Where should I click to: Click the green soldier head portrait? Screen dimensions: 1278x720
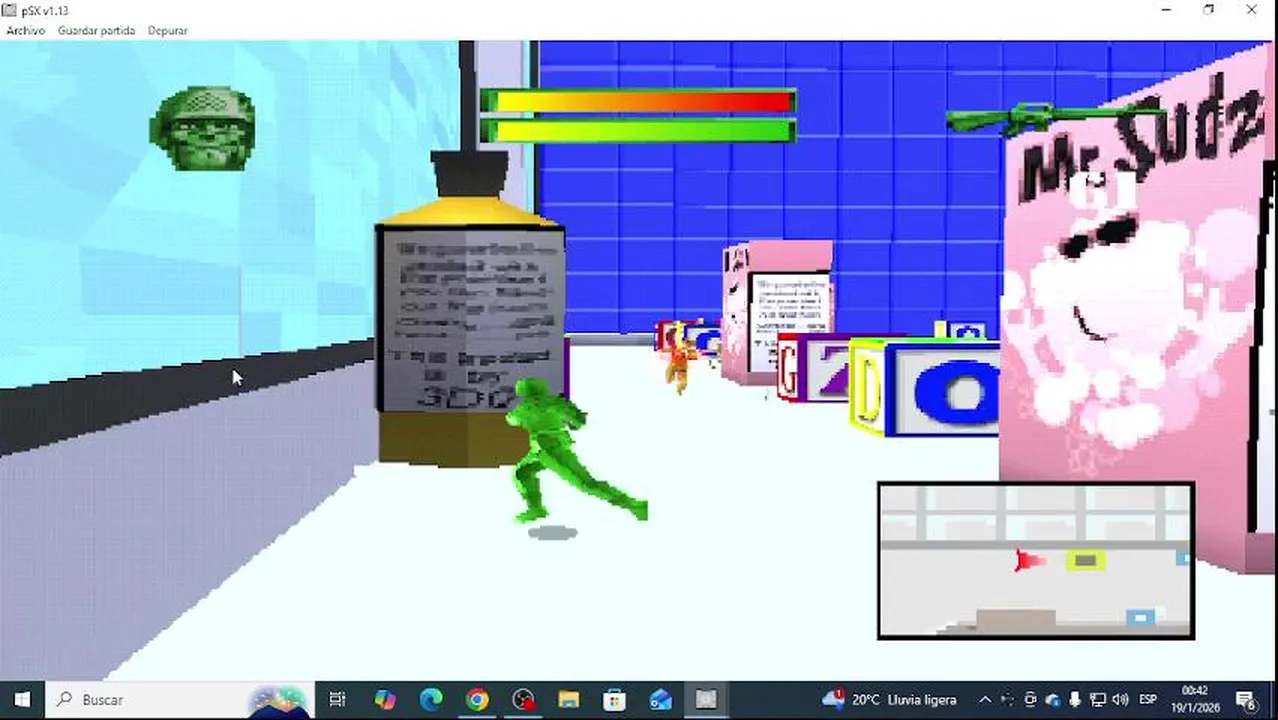pyautogui.click(x=202, y=128)
